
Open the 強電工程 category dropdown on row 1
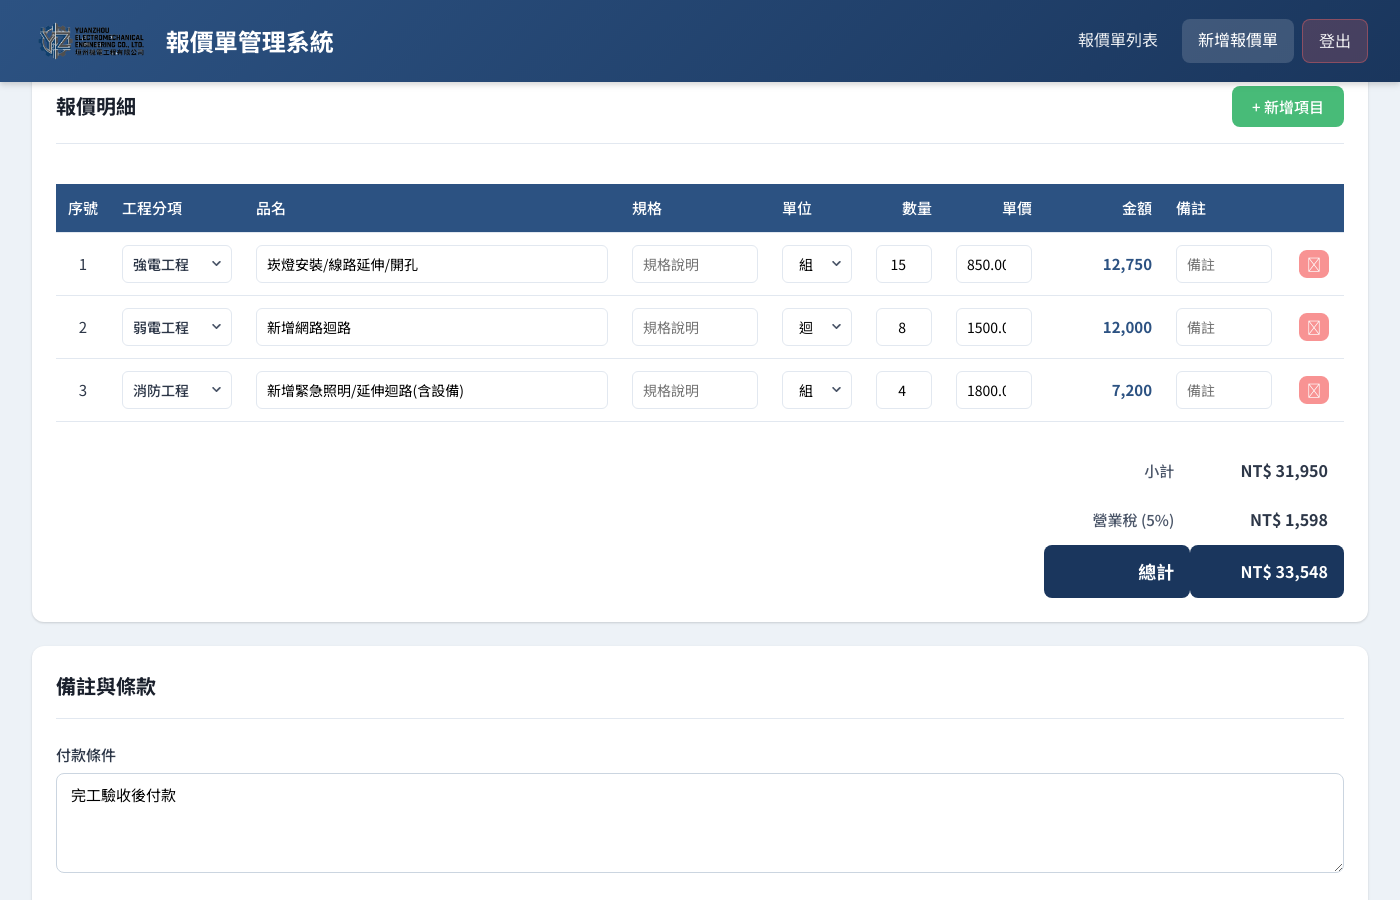click(x=177, y=264)
